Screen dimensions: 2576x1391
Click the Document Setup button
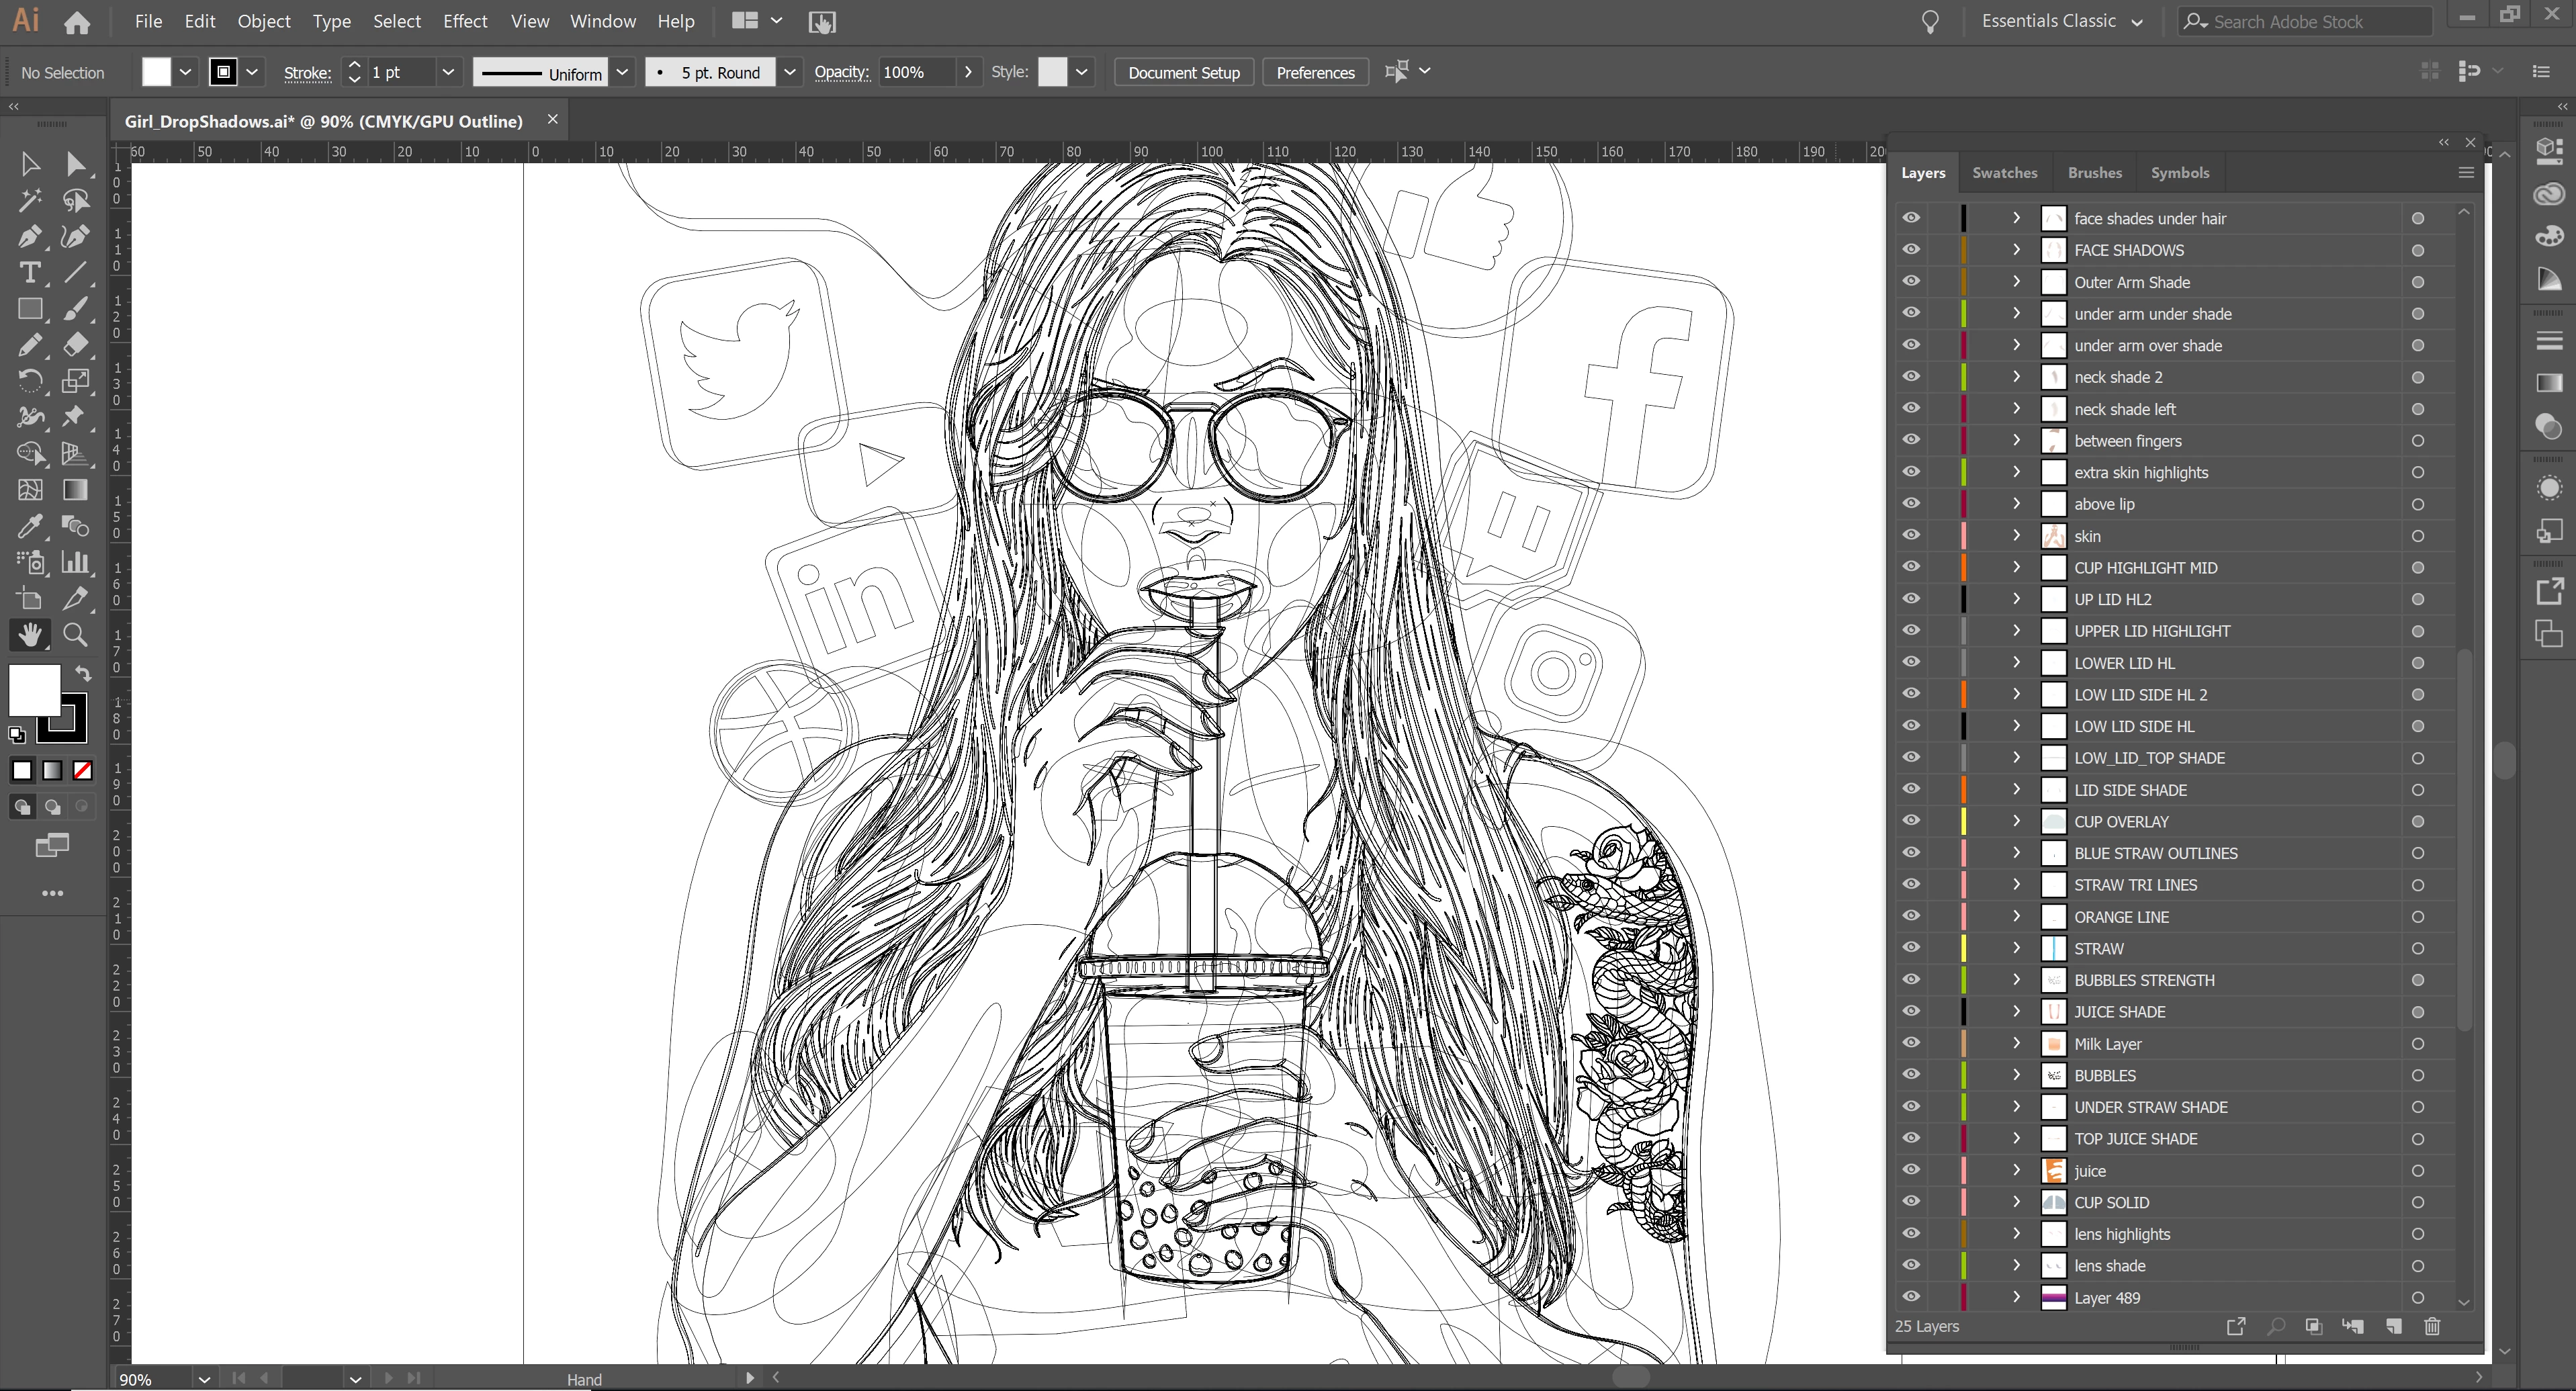coord(1183,72)
